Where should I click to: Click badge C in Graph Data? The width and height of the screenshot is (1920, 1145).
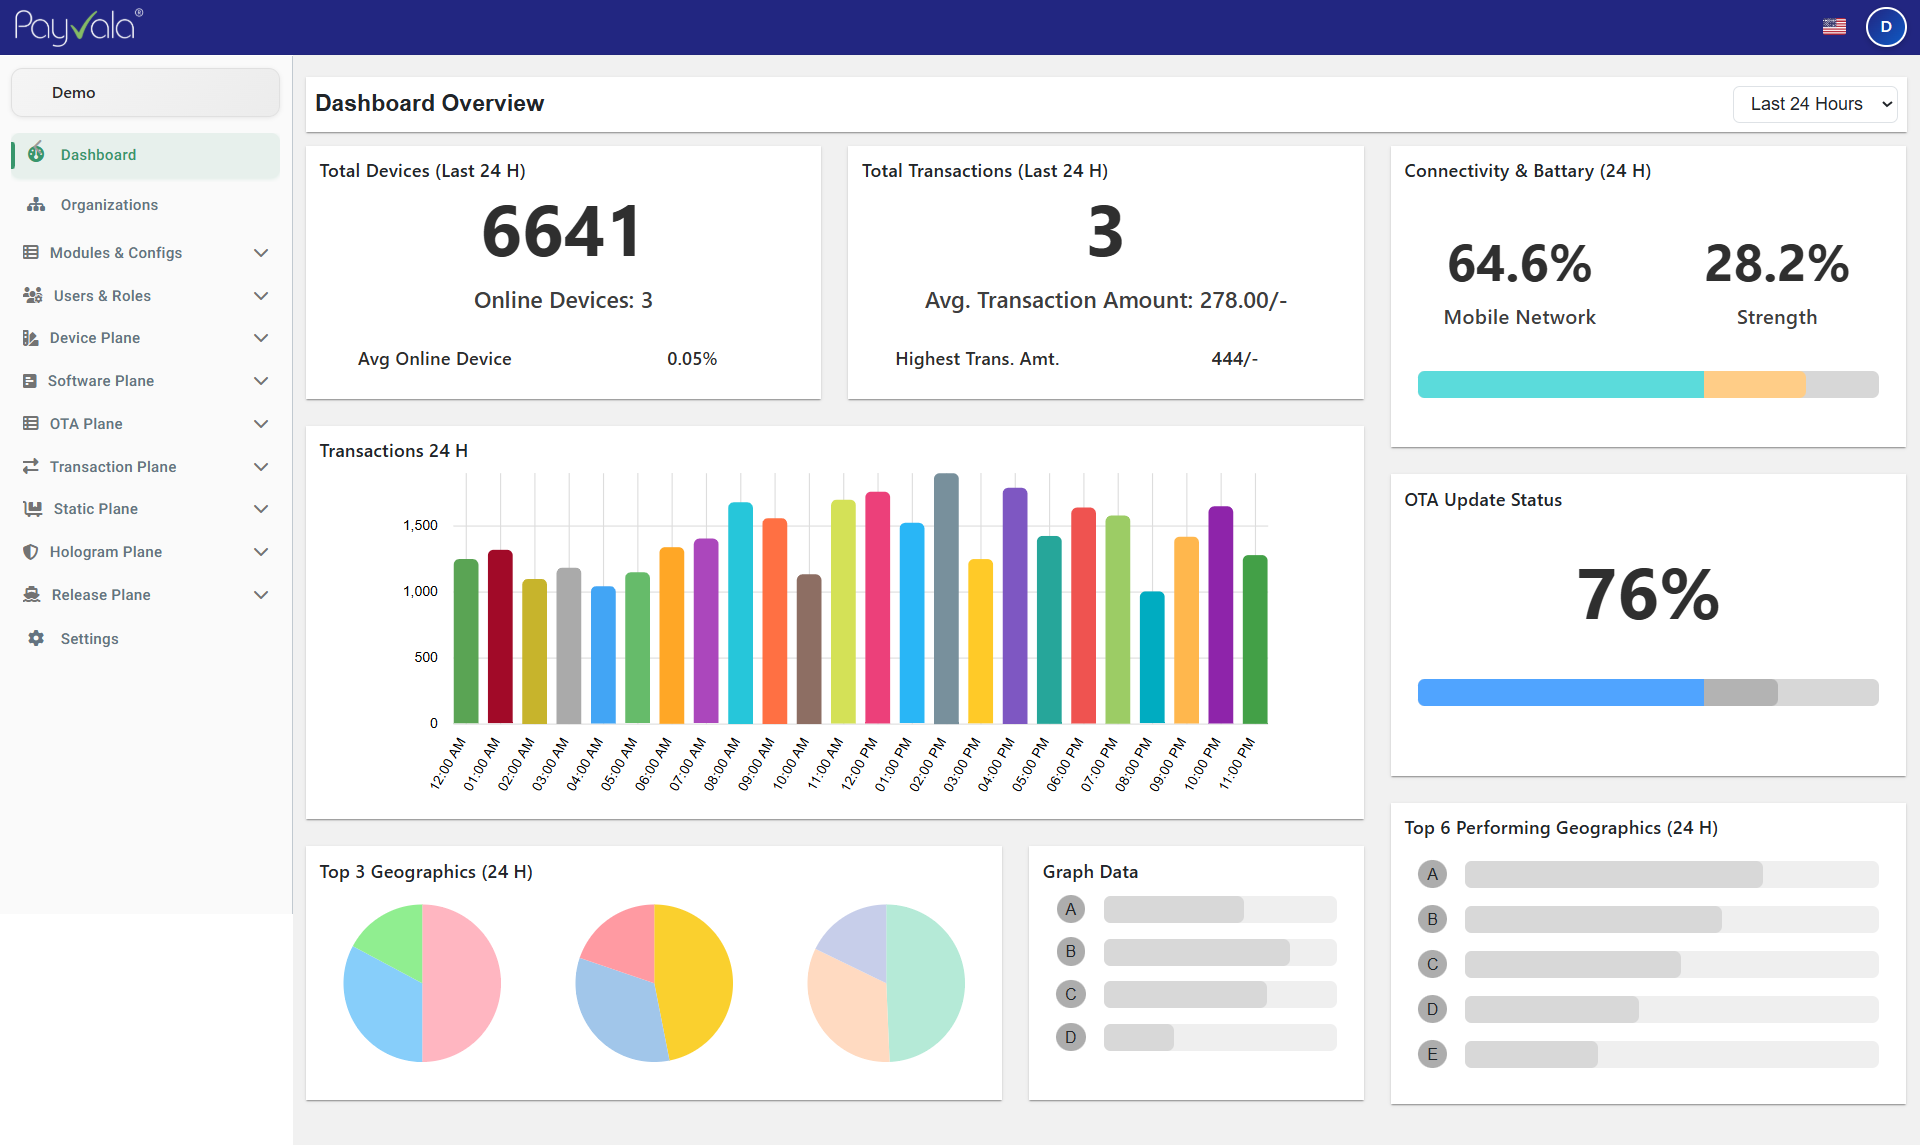(x=1071, y=994)
